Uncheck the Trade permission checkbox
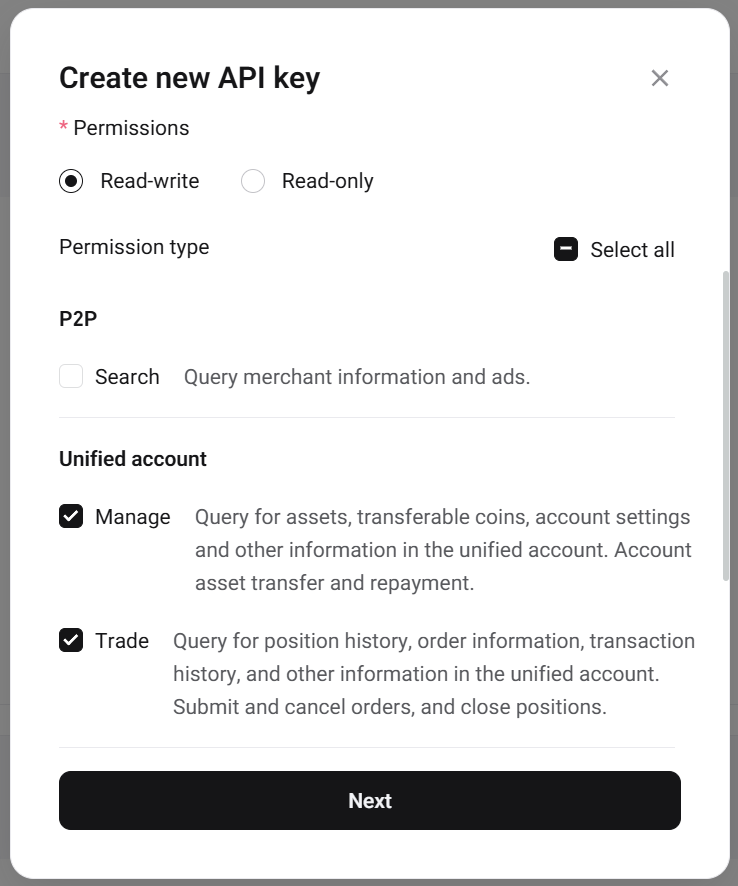The height and width of the screenshot is (886, 738). point(71,640)
